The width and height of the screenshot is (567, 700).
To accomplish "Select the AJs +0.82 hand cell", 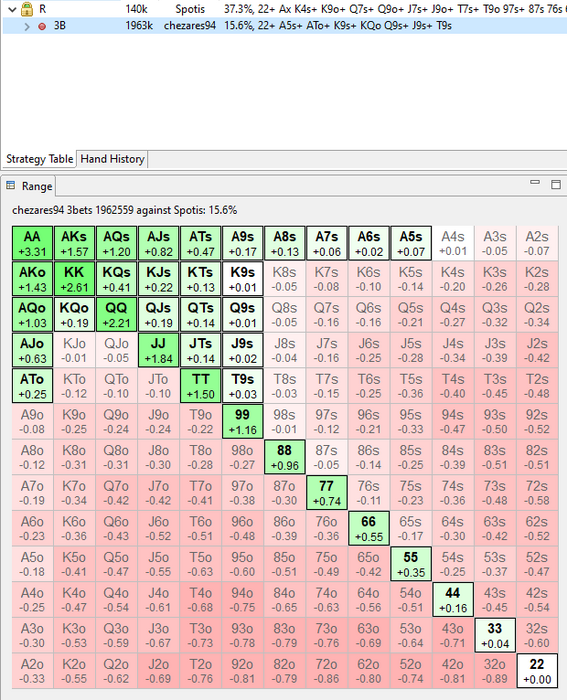I will coord(158,243).
